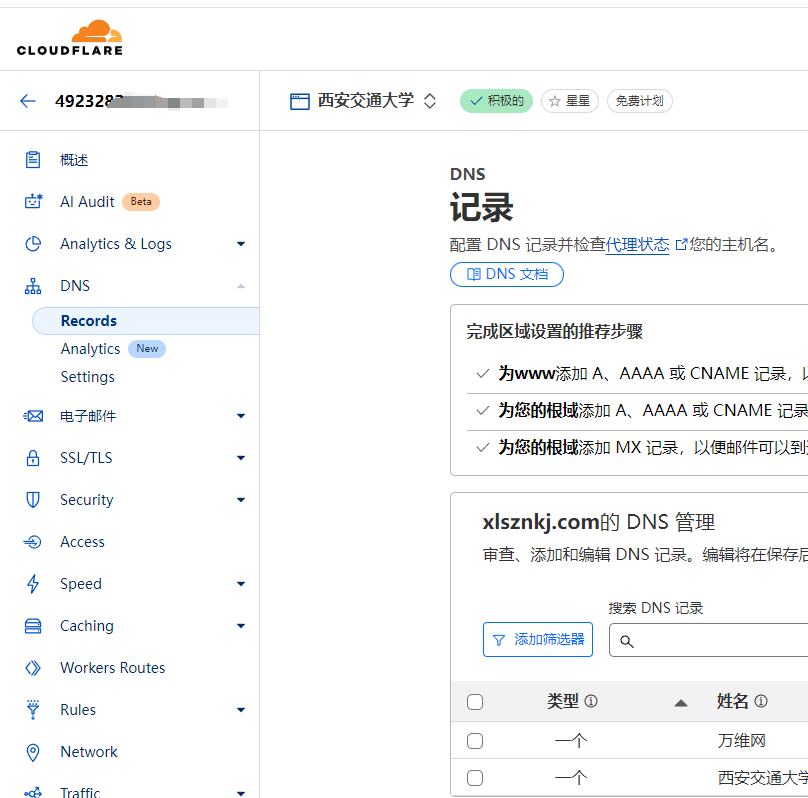This screenshot has width=808, height=798.
Task: Click the Access arrow icon
Action: click(32, 542)
